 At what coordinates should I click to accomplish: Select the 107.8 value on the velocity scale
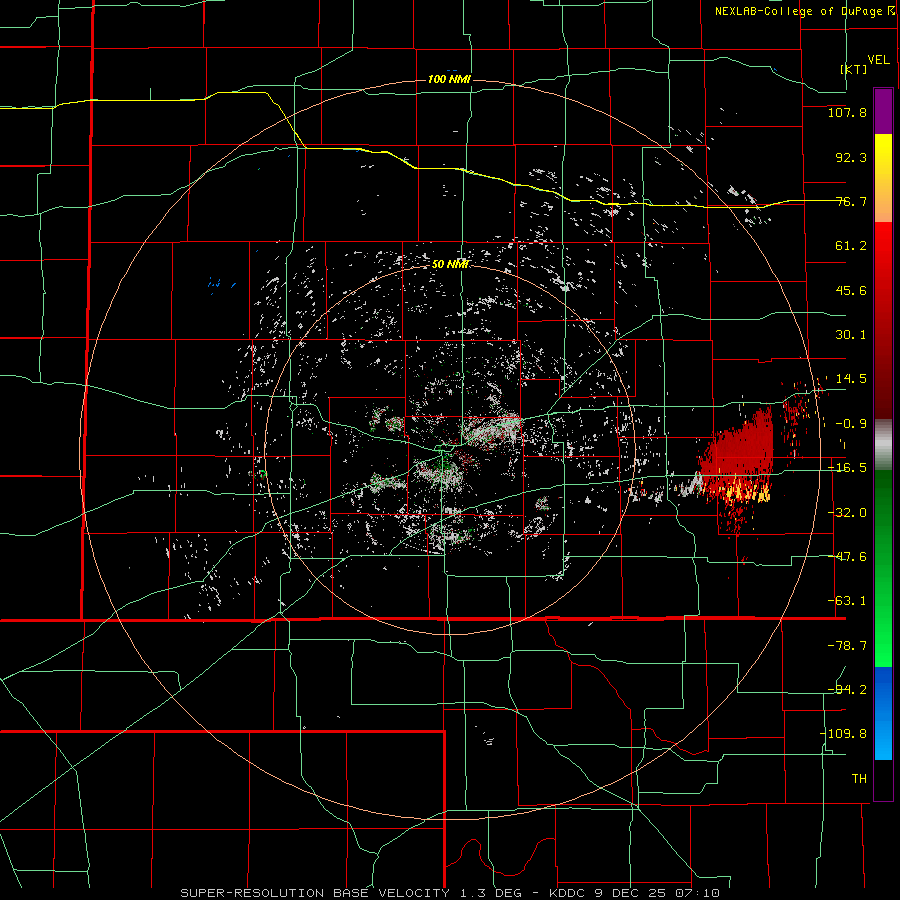coord(847,112)
